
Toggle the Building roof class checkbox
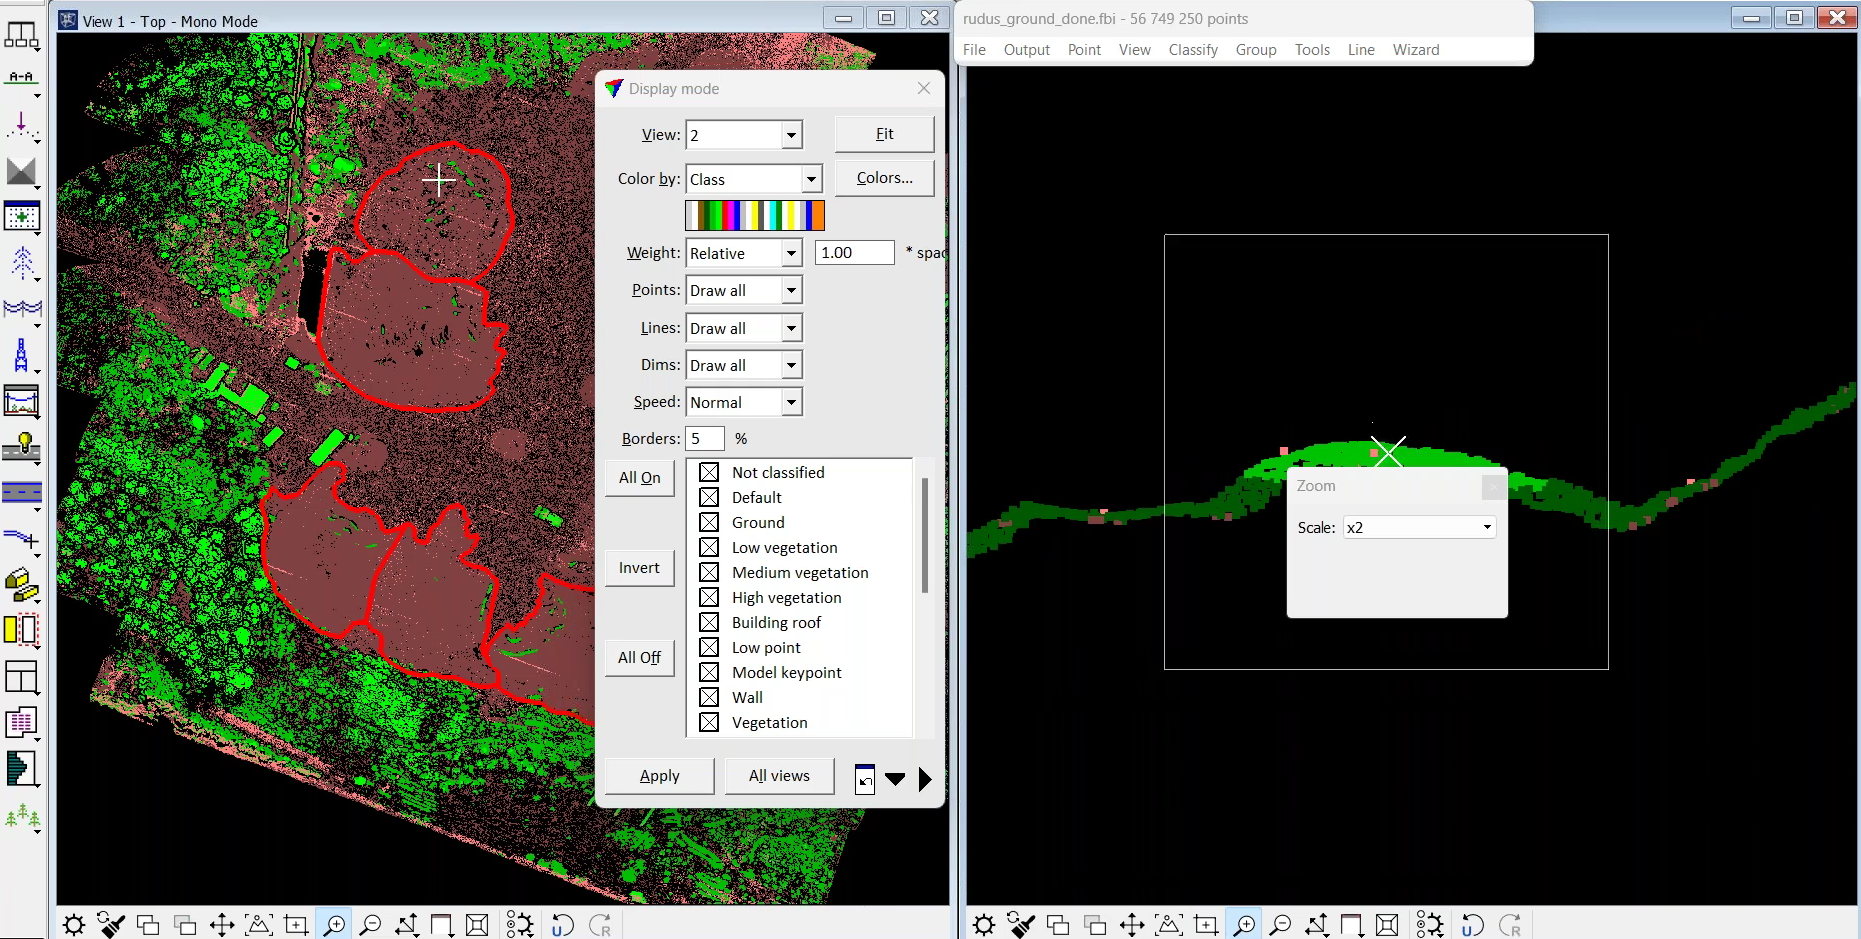(709, 622)
